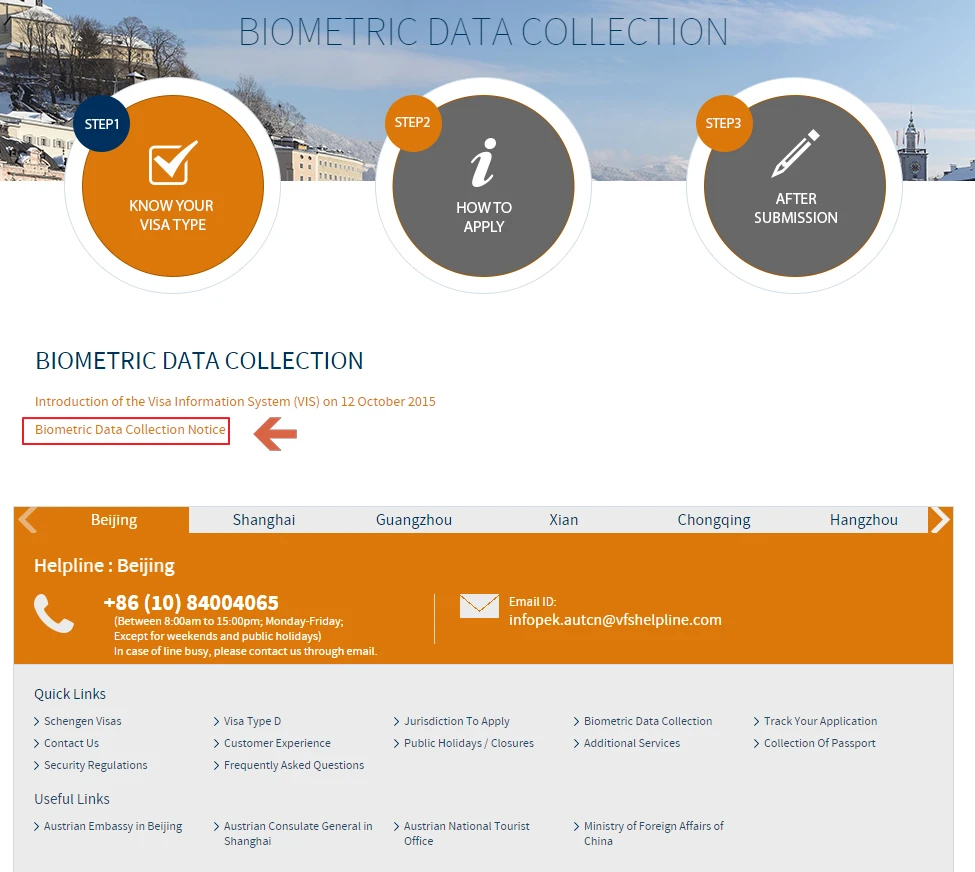The image size is (975, 872).
Task: Click the envelope email icon
Action: point(479,606)
